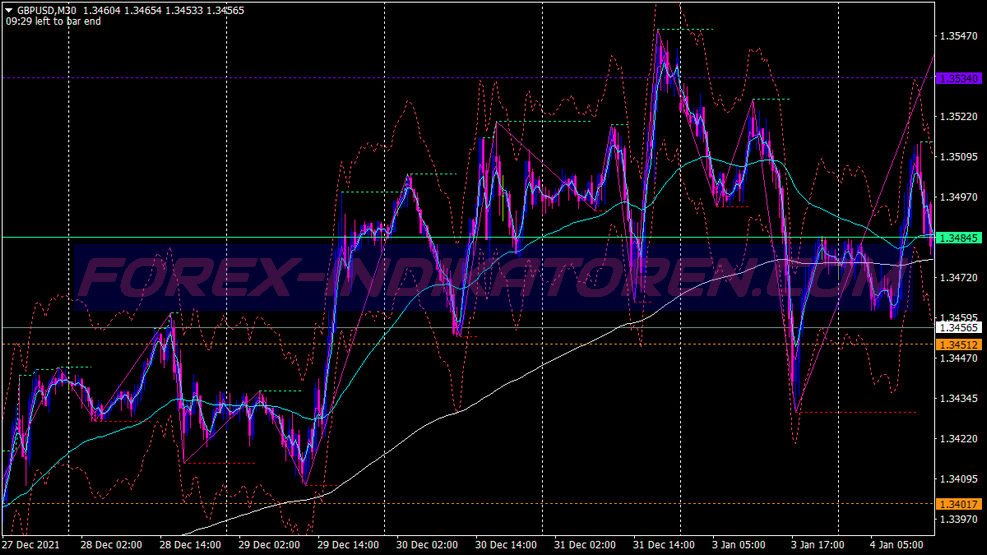Click the 1.33970 price scale value
This screenshot has height=555, width=987.
[x=959, y=519]
